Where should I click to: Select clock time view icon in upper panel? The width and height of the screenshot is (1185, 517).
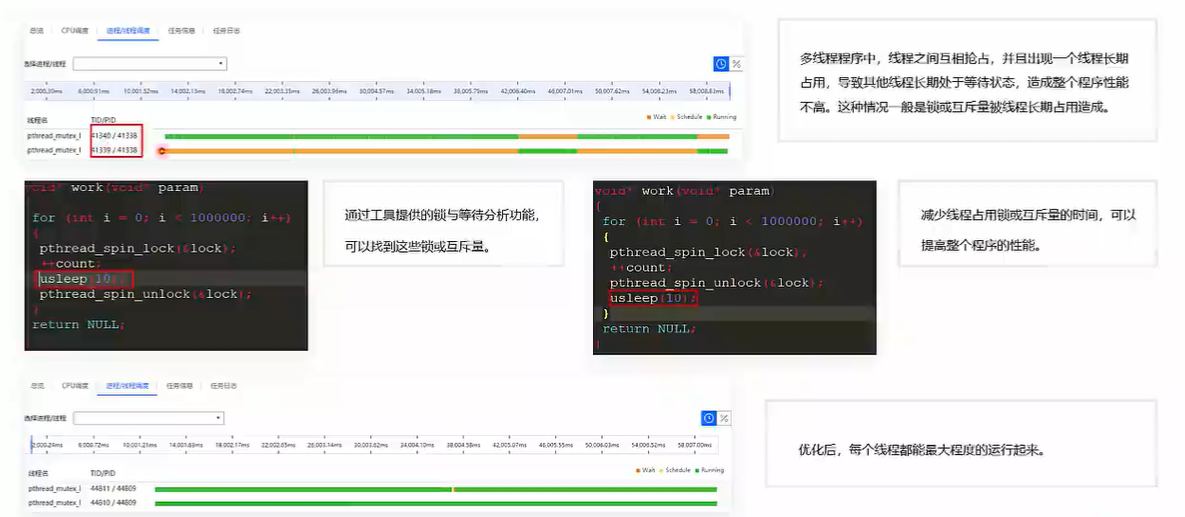(720, 64)
